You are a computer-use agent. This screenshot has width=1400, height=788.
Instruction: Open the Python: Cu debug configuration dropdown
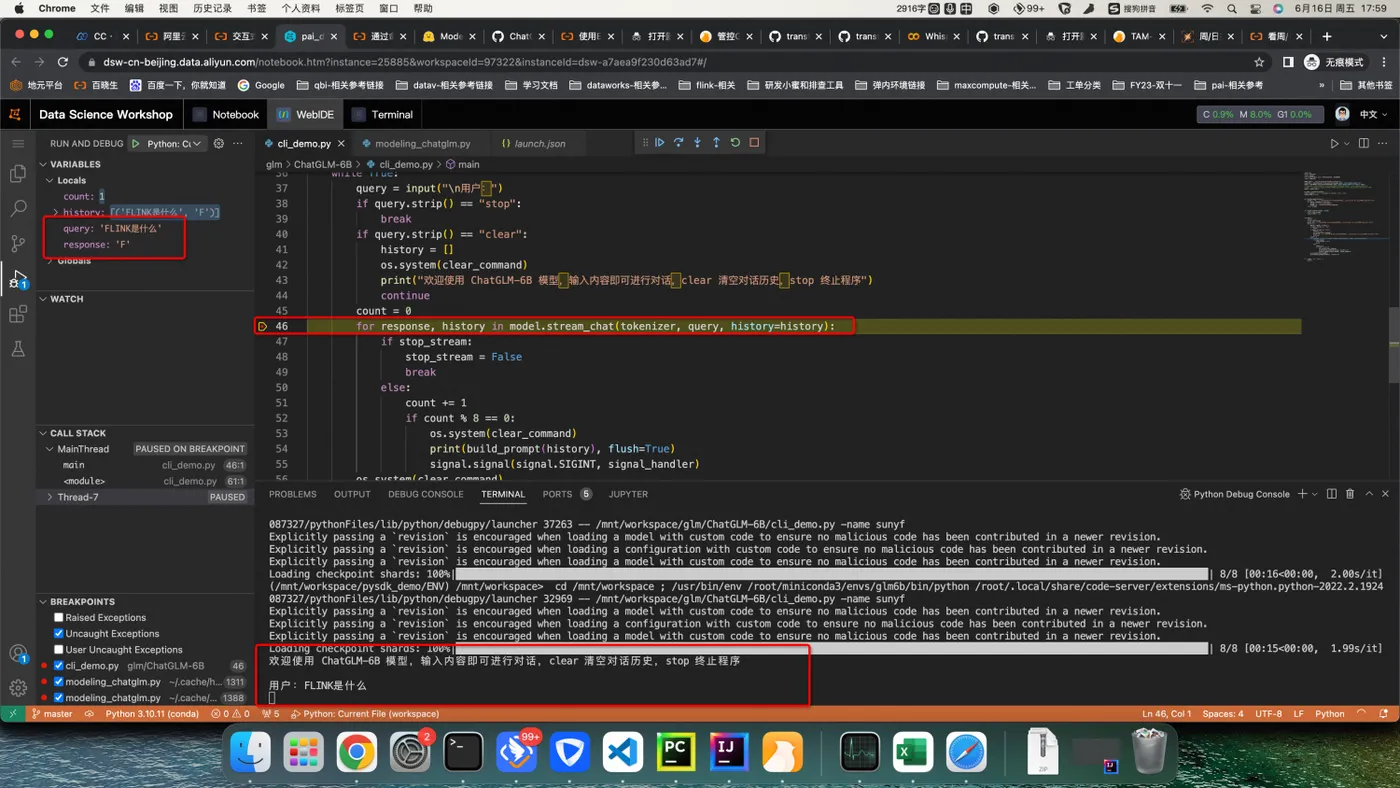(175, 144)
